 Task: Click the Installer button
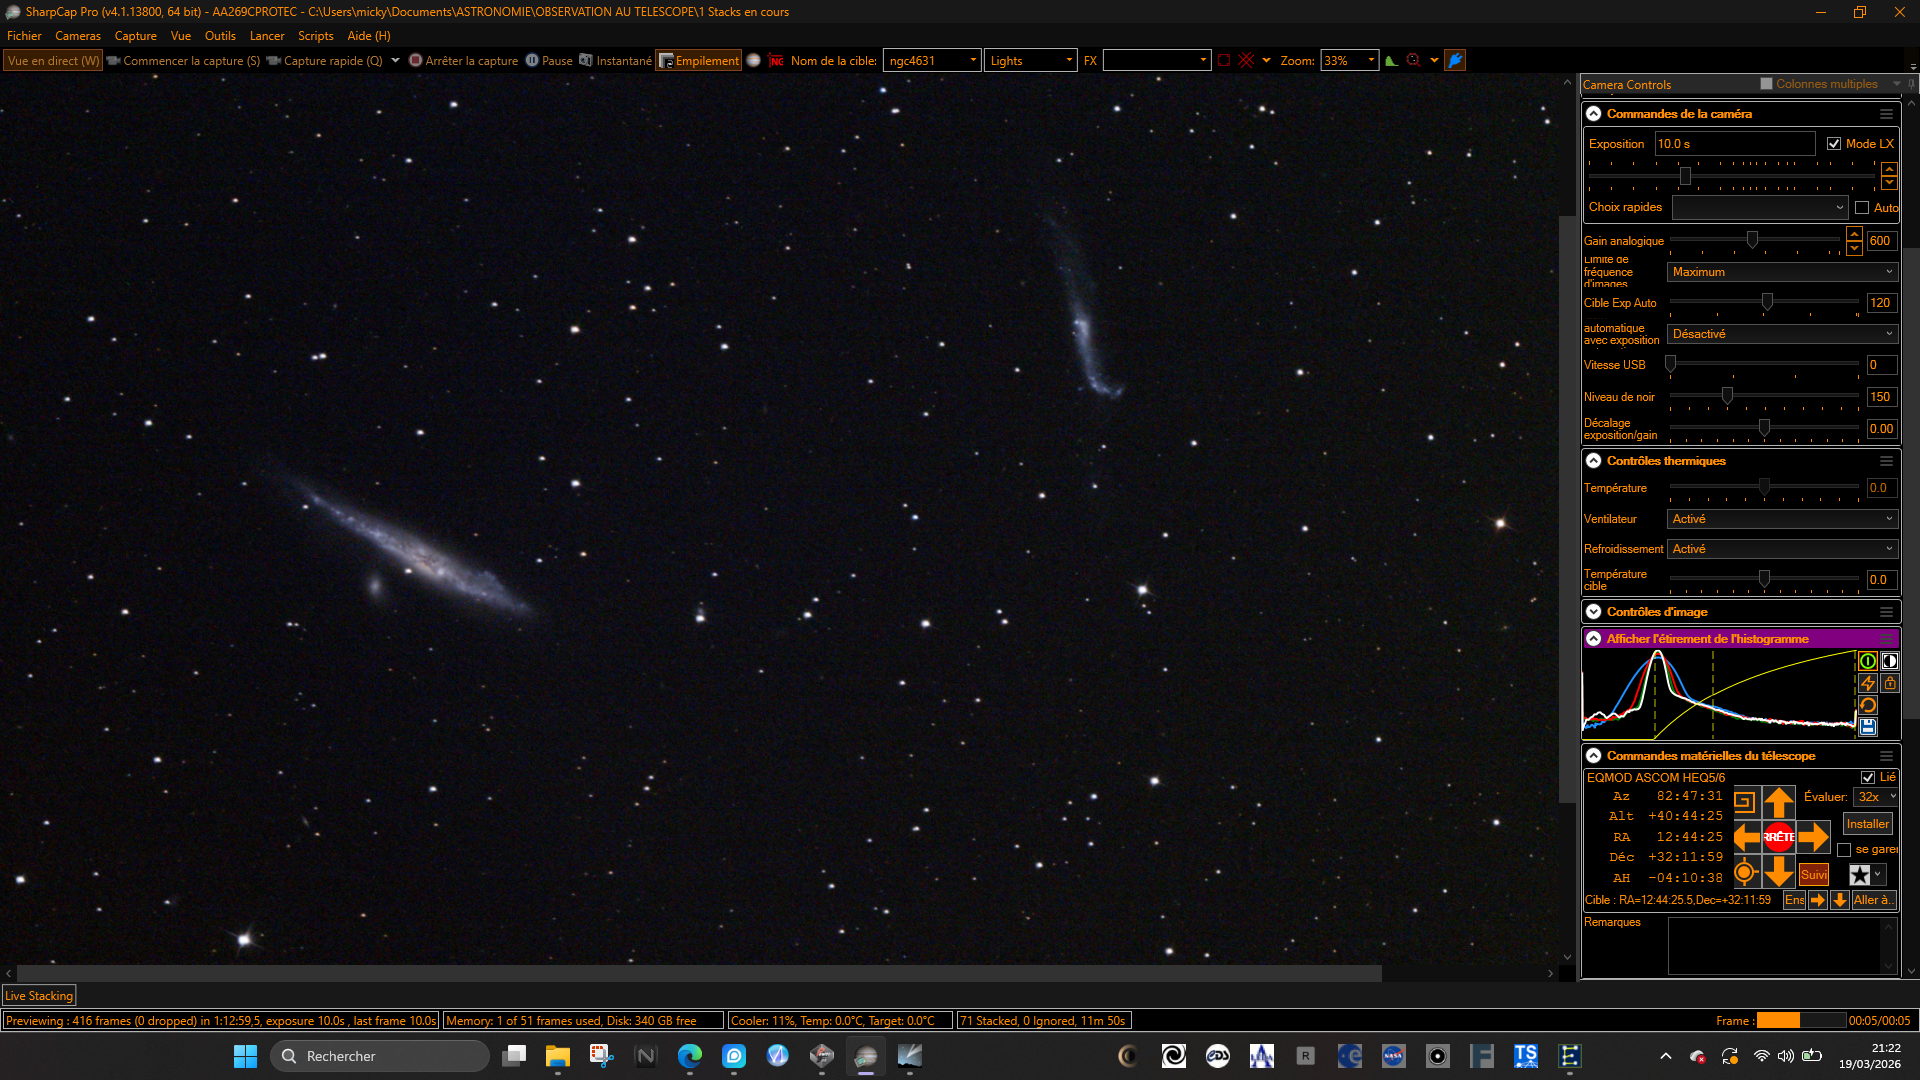[x=1867, y=824]
